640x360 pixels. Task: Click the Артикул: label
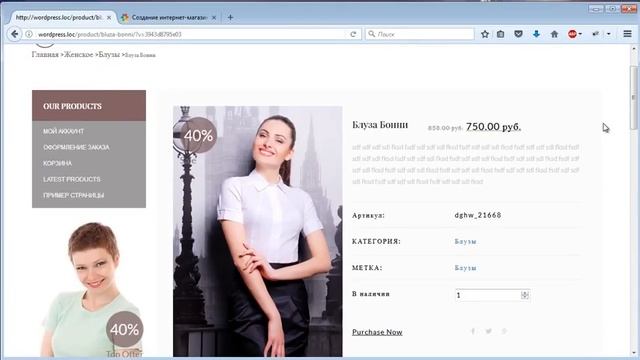[x=368, y=216]
